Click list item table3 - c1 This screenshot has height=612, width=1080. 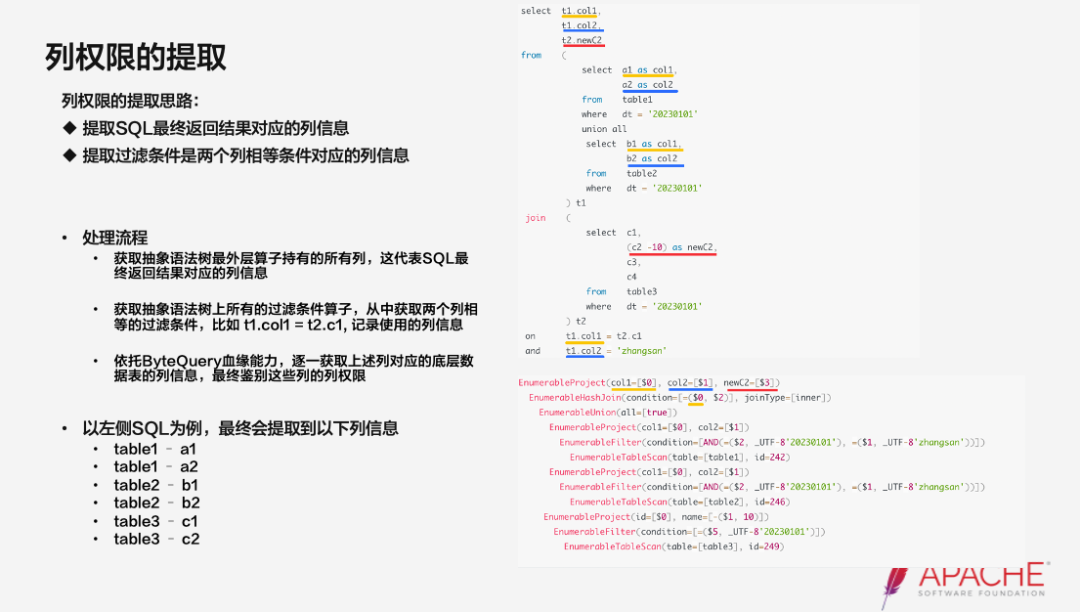[x=156, y=521]
